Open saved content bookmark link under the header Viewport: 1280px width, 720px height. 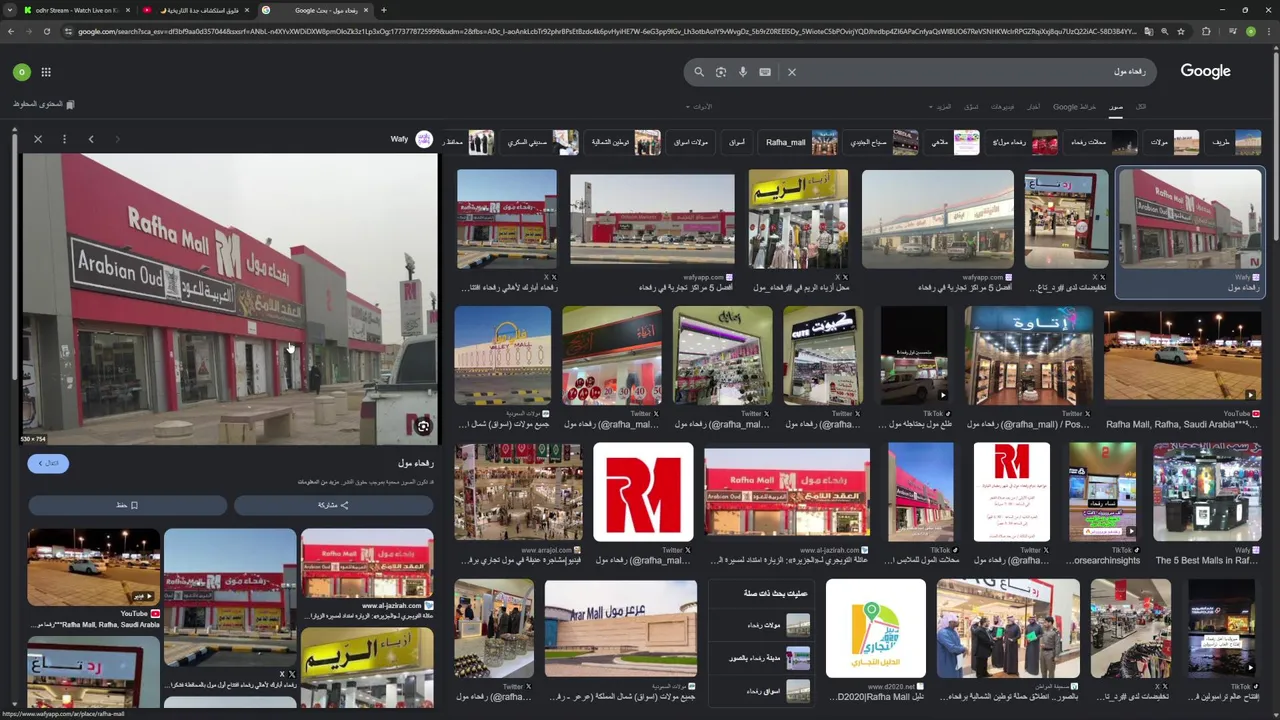click(44, 104)
